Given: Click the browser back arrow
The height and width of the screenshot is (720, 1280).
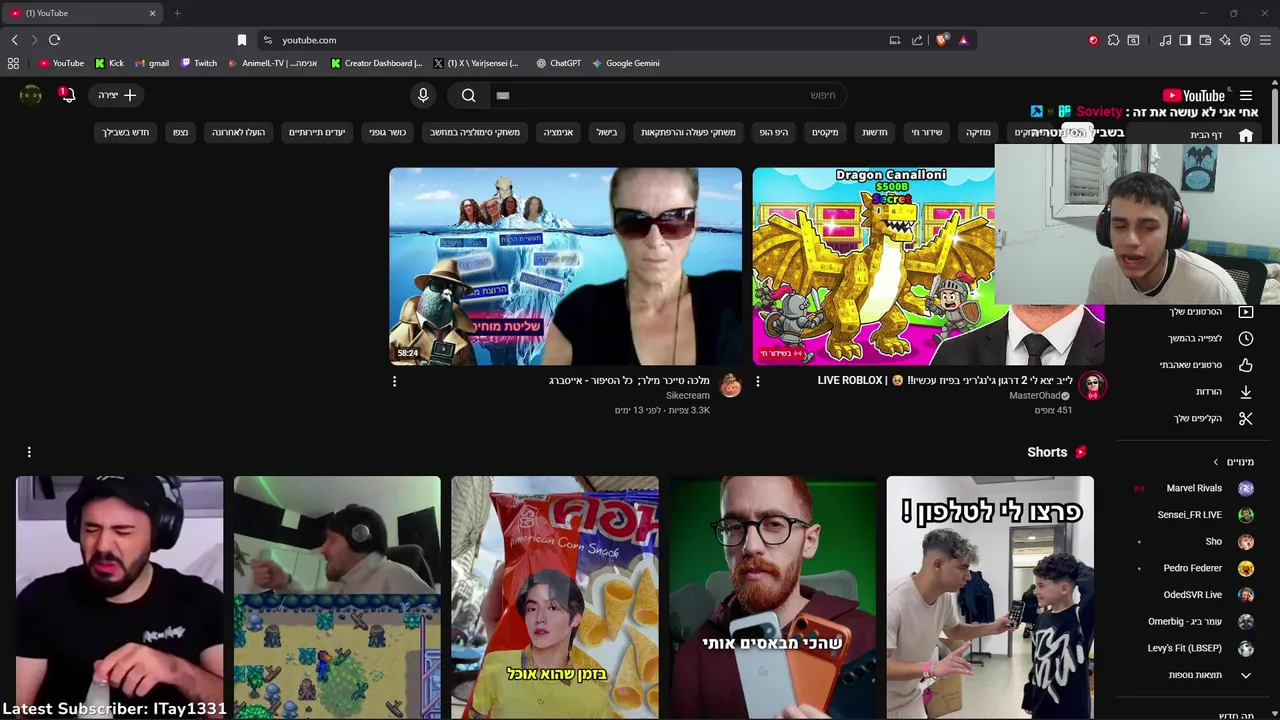Looking at the screenshot, I should tap(14, 40).
